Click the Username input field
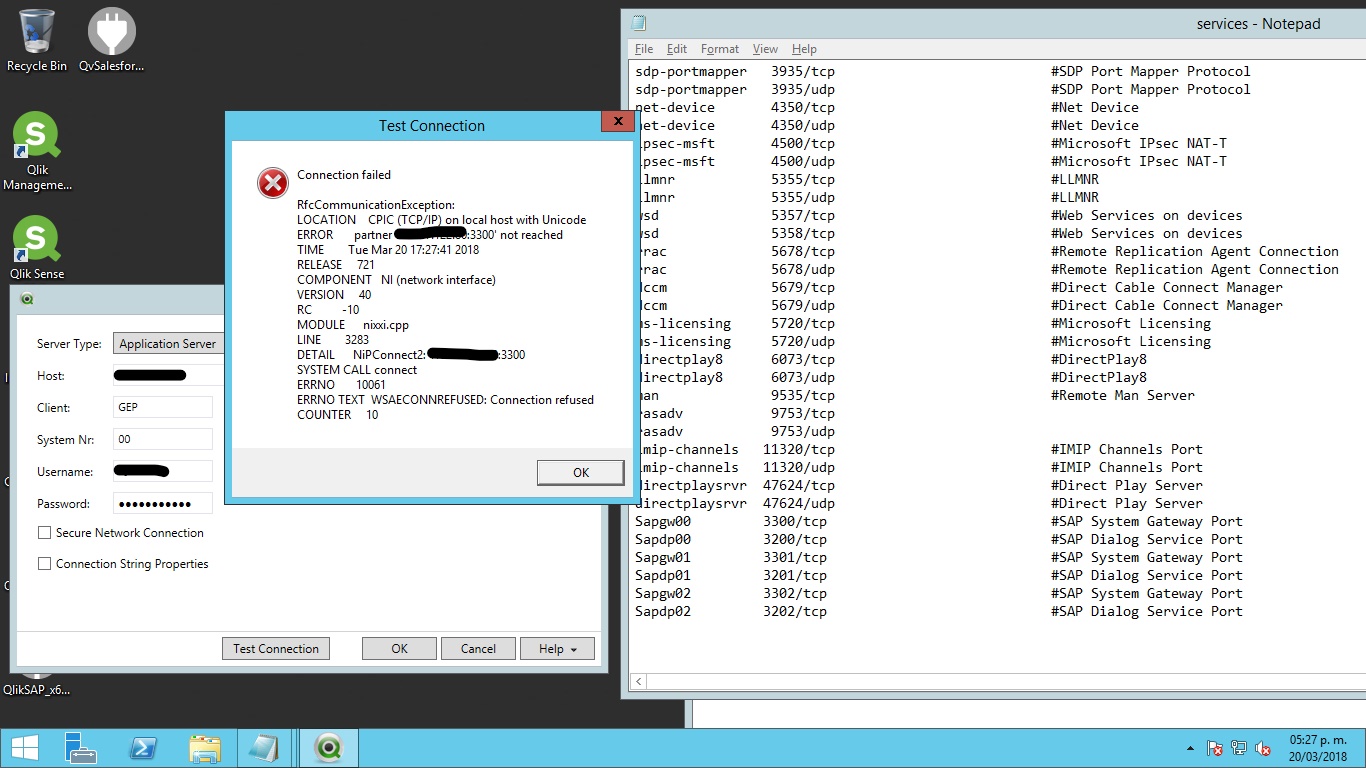Viewport: 1366px width, 768px height. tap(162, 471)
